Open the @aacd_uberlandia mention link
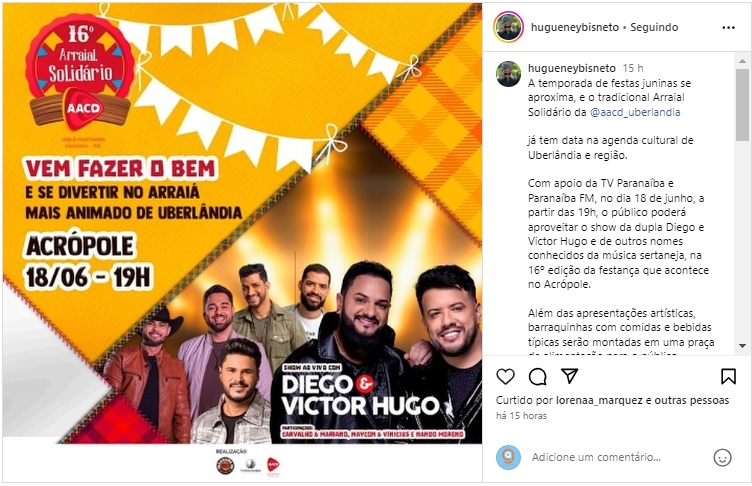Viewport: 752px width, 486px height. [635, 112]
